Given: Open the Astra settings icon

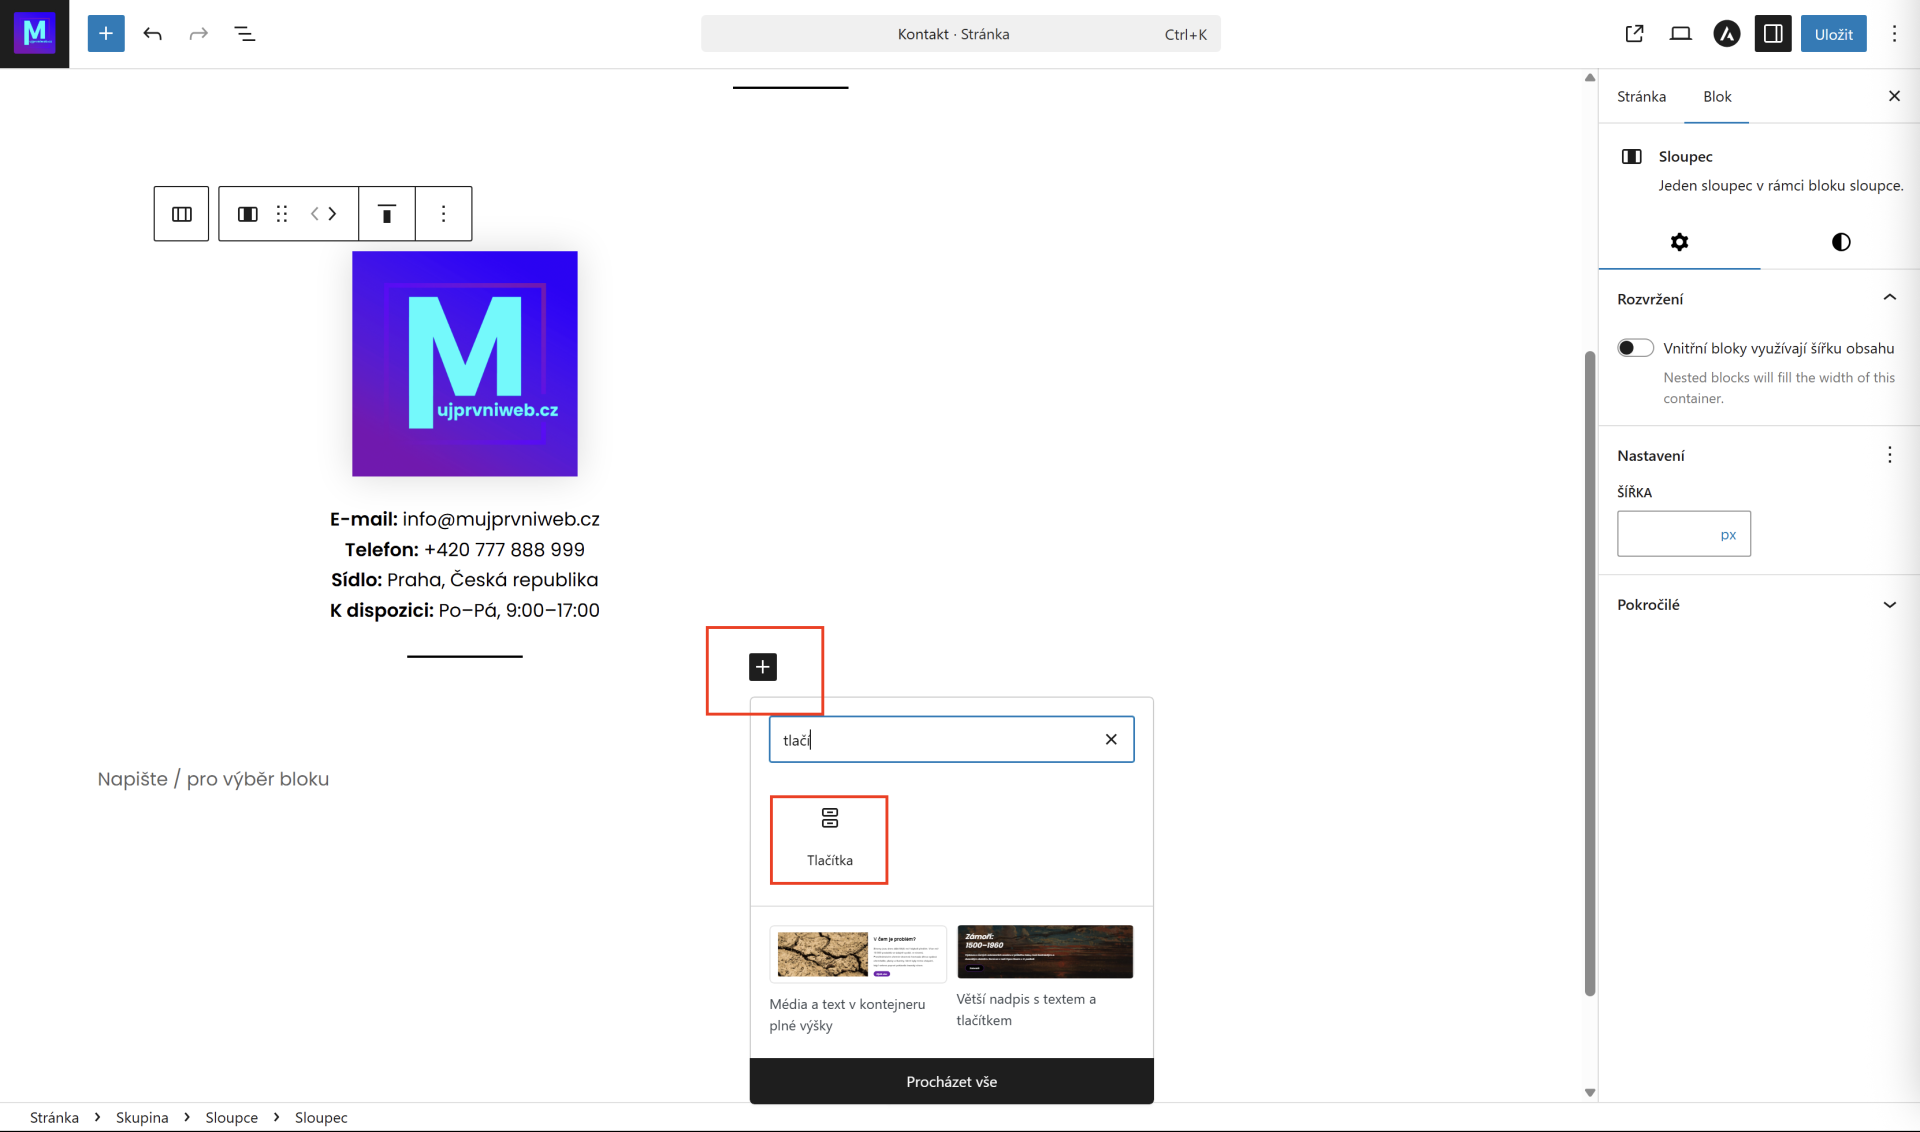Looking at the screenshot, I should (1727, 34).
